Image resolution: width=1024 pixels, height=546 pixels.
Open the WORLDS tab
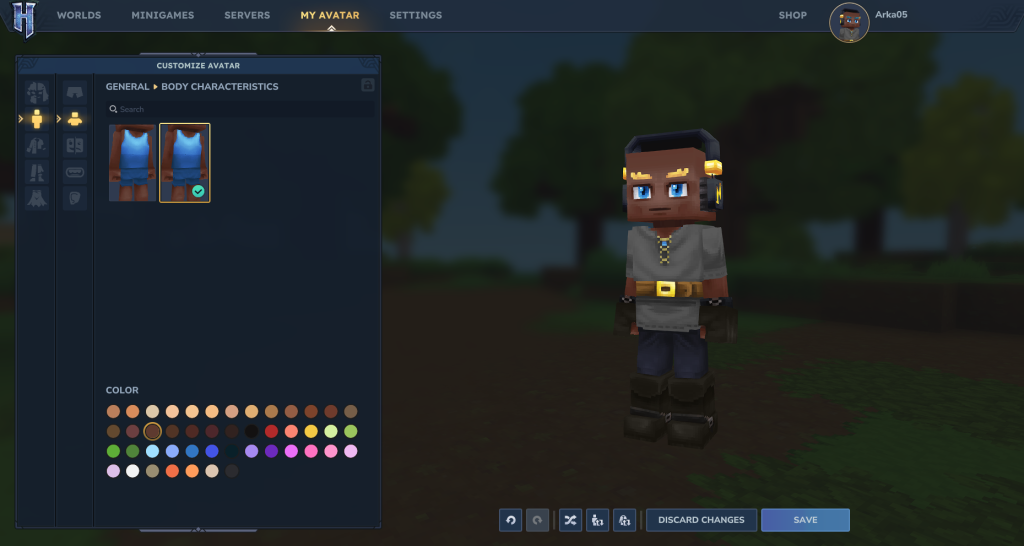[79, 15]
